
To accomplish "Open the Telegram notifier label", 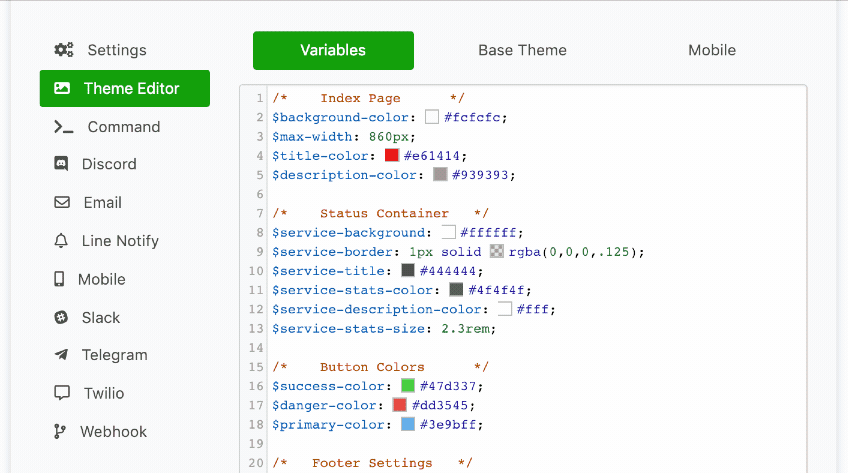I will 115,355.
